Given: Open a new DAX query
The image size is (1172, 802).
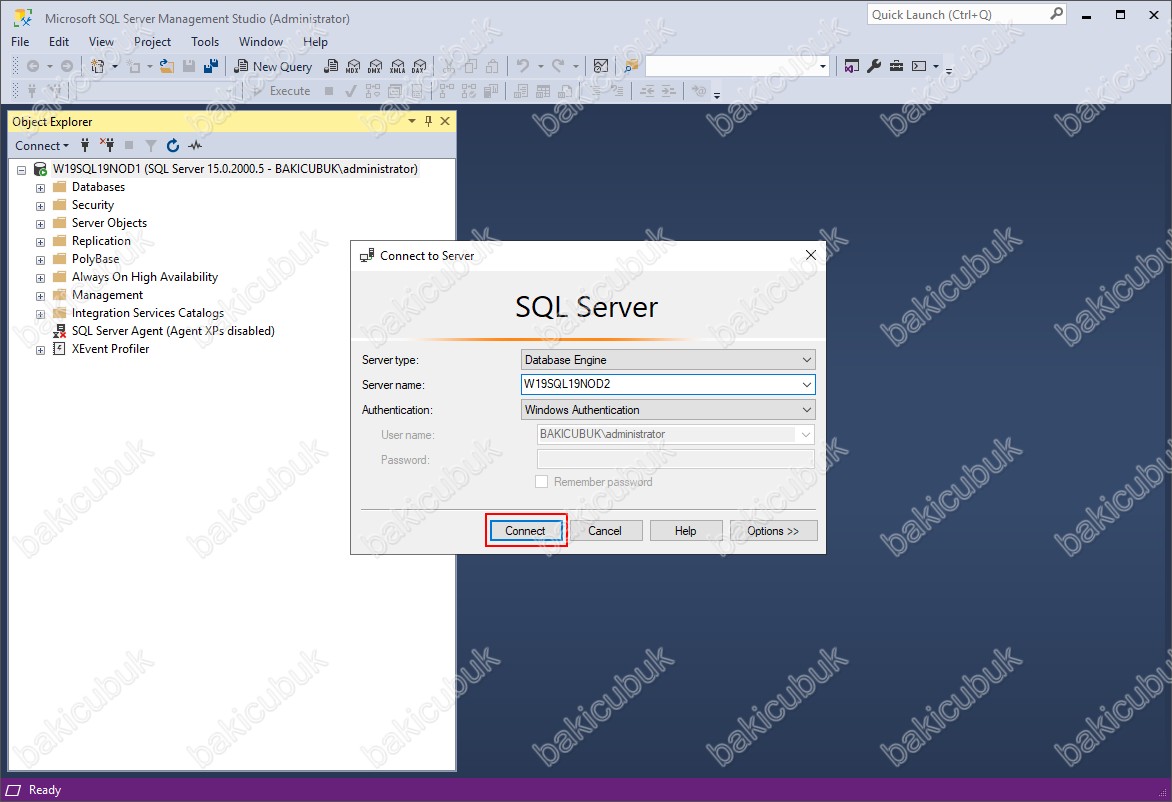Looking at the screenshot, I should [x=420, y=67].
